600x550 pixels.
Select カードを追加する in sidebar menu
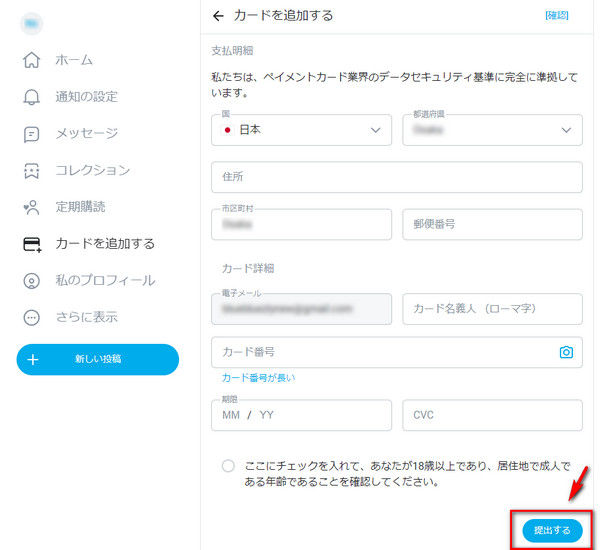tap(105, 243)
